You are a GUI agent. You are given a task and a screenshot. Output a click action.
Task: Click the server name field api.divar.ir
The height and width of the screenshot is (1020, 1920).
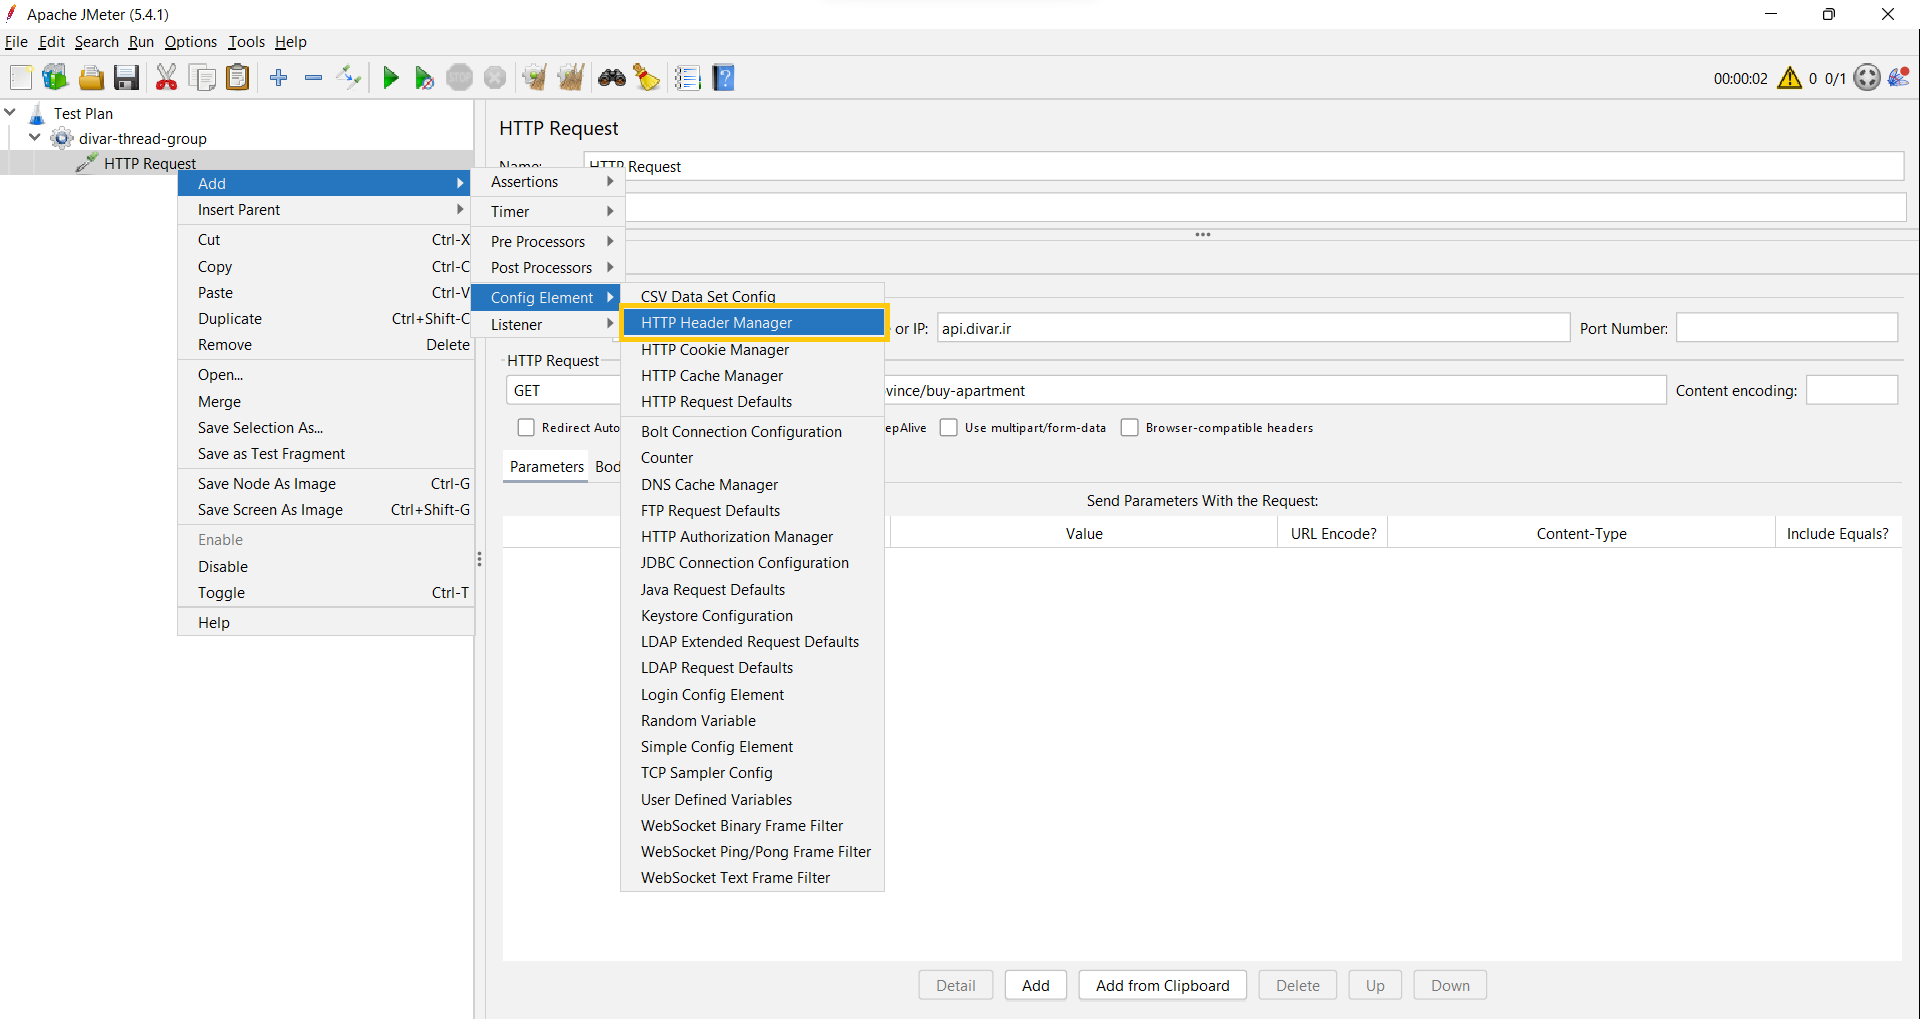[1253, 328]
